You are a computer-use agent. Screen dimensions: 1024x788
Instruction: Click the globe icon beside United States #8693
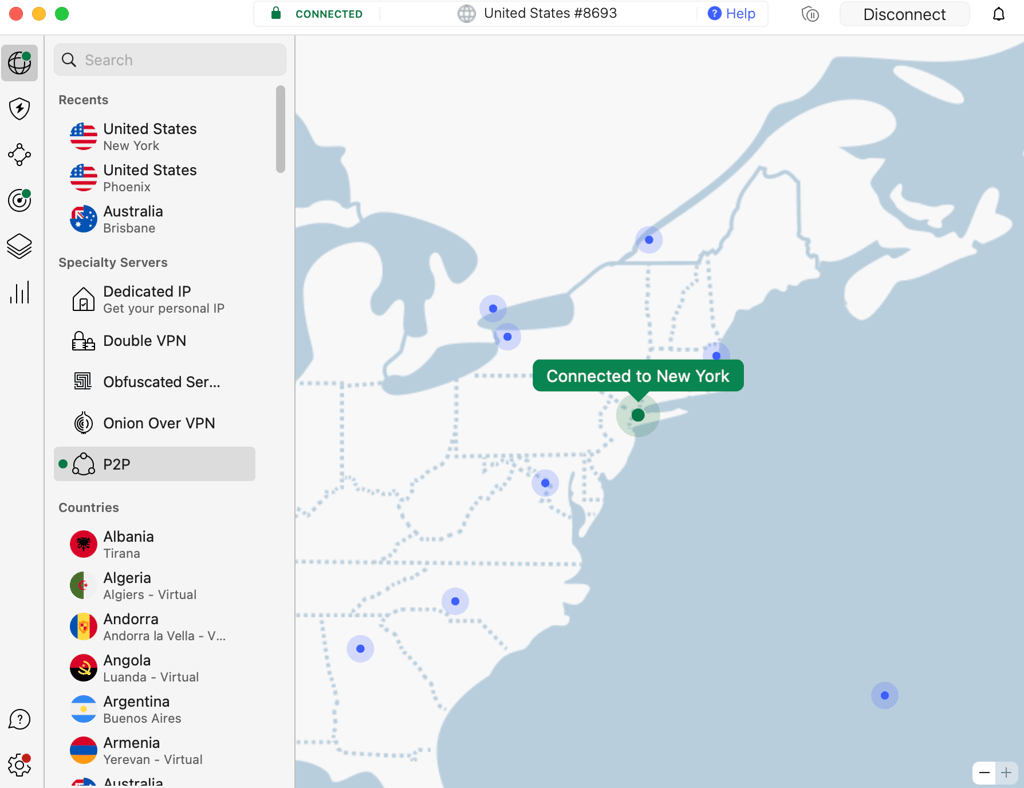[466, 14]
